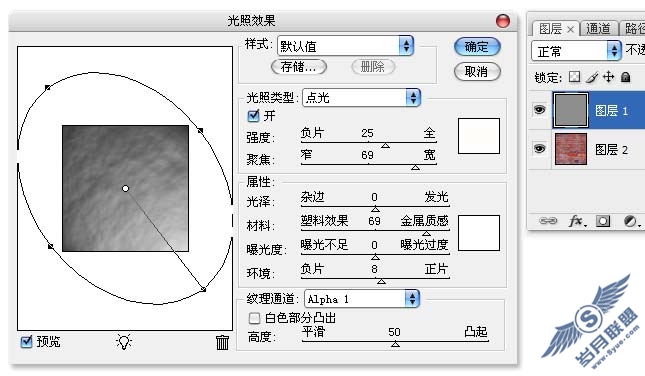Image resolution: width=645 pixels, height=376 pixels.
Task: Click the light direction handle at line end
Action: [204, 290]
